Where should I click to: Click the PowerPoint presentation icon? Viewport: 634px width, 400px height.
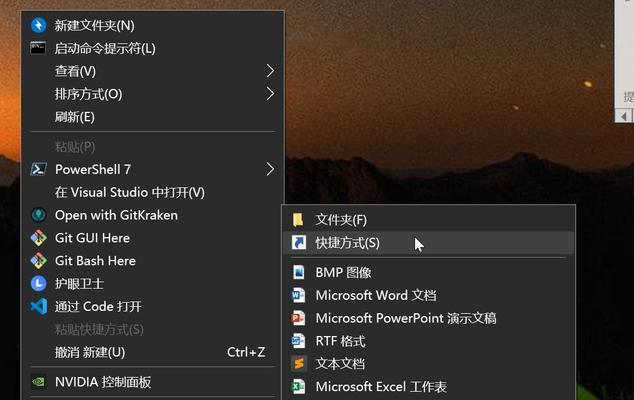click(298, 318)
